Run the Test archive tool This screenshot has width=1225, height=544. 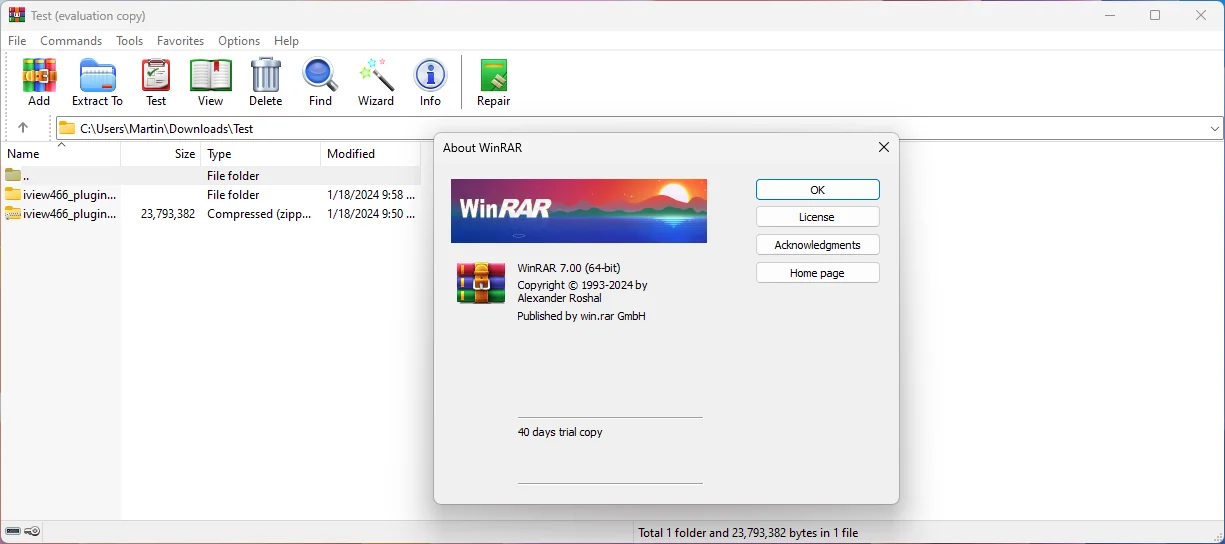click(156, 82)
